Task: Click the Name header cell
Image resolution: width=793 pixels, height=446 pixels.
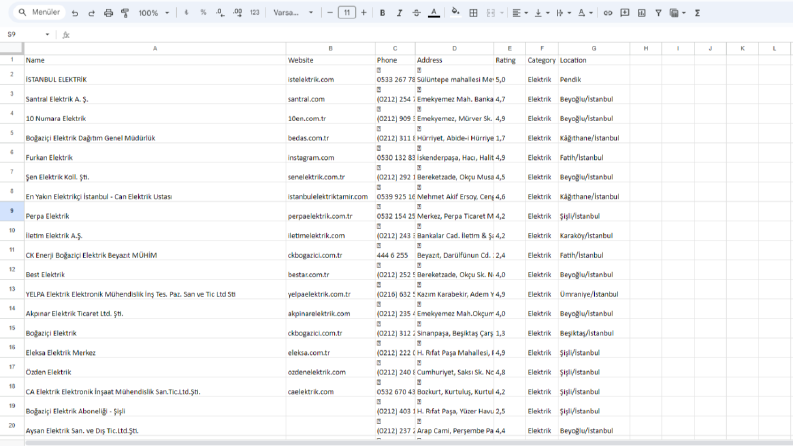Action: tap(155, 60)
